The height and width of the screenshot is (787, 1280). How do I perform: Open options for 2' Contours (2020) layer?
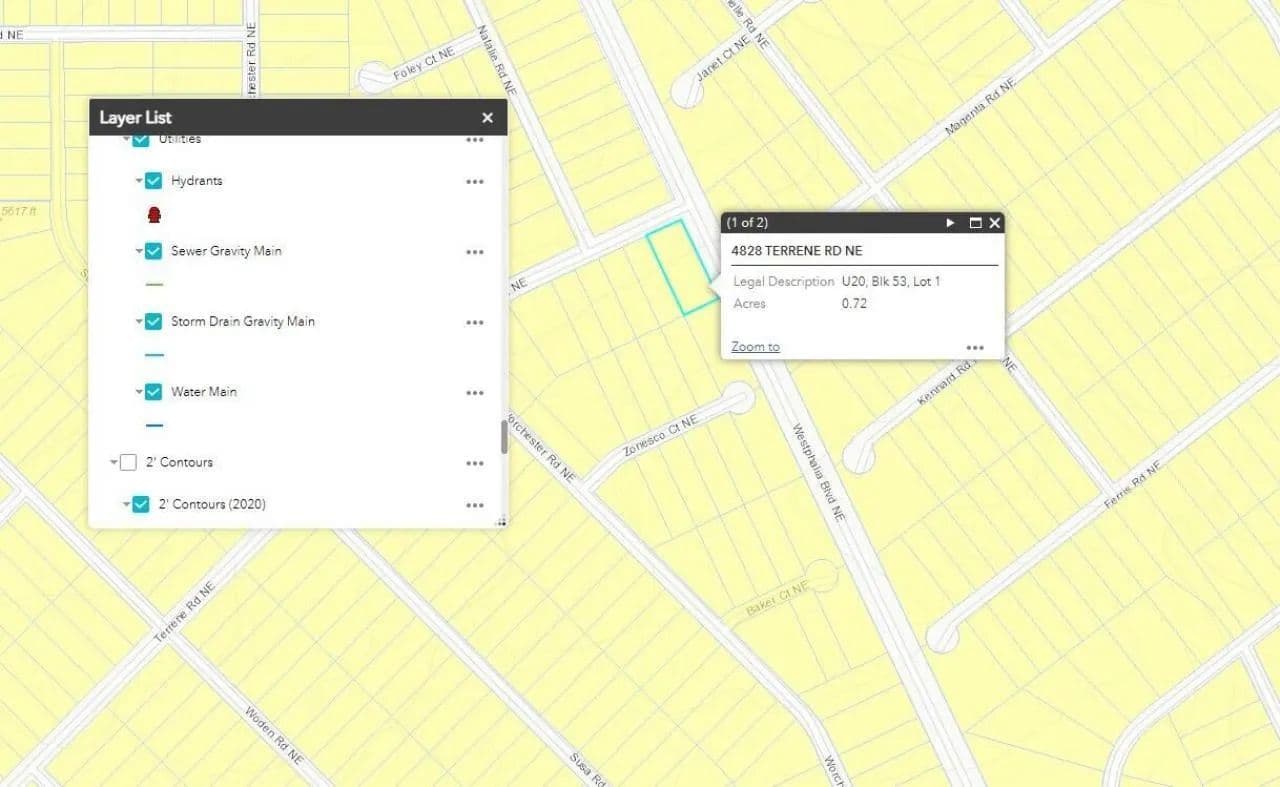click(474, 505)
